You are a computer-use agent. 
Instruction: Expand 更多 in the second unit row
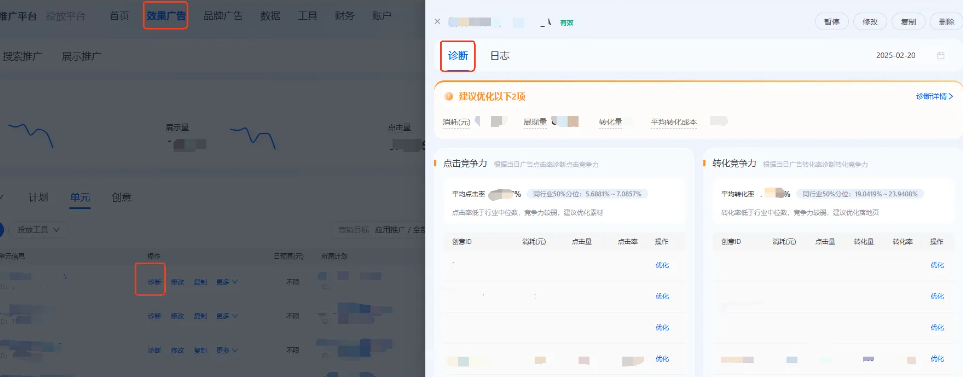tap(227, 316)
